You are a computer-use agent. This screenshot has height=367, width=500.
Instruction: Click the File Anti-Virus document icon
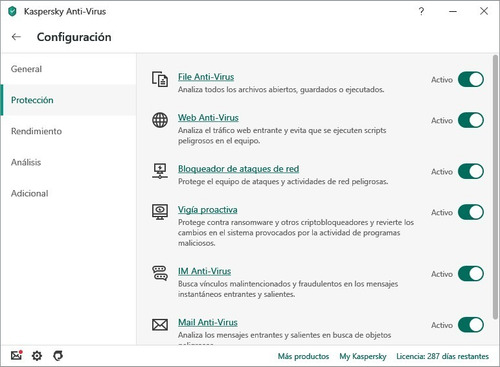(160, 79)
